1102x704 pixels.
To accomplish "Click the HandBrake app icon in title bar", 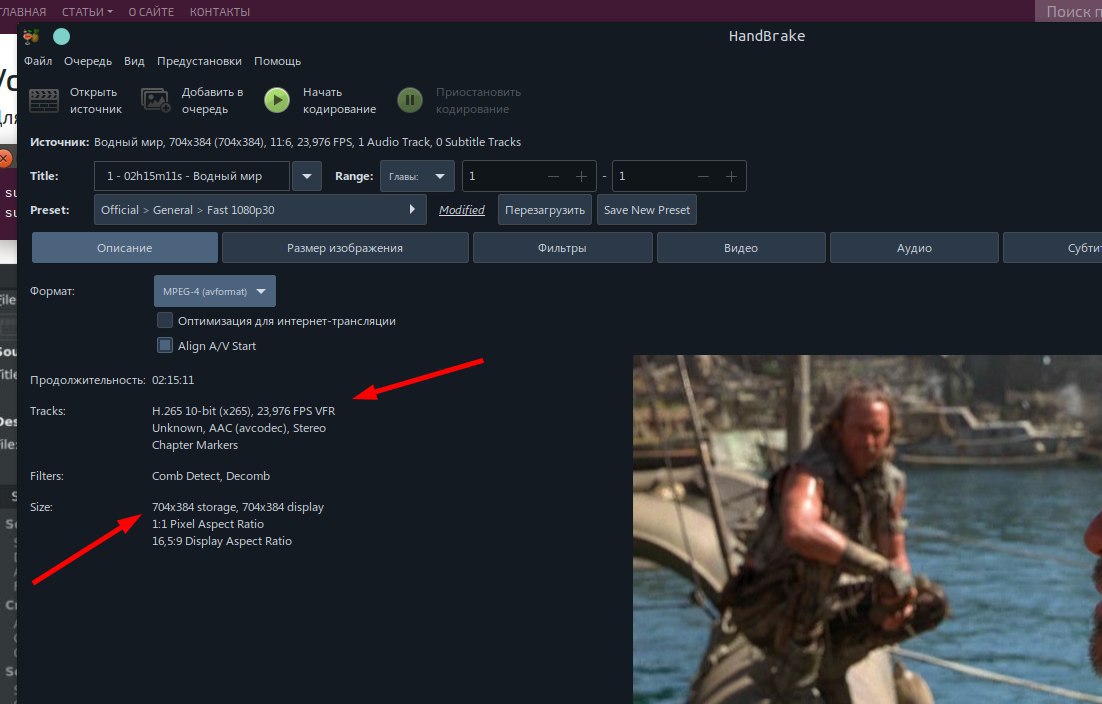I will tap(31, 37).
